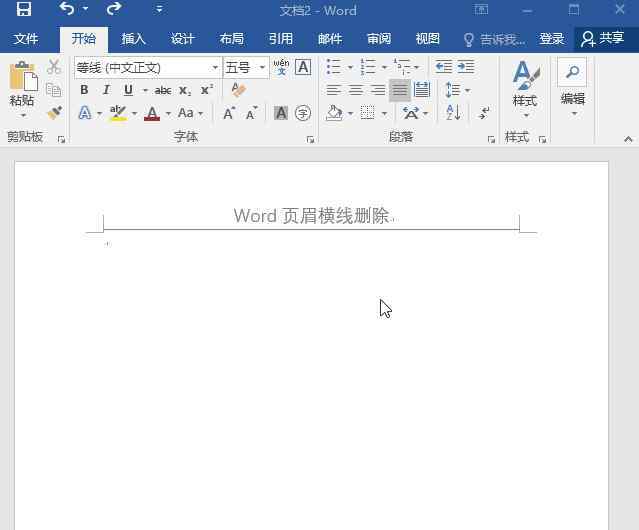Image resolution: width=639 pixels, height=530 pixels.
Task: Apply numbered list
Action: point(368,66)
